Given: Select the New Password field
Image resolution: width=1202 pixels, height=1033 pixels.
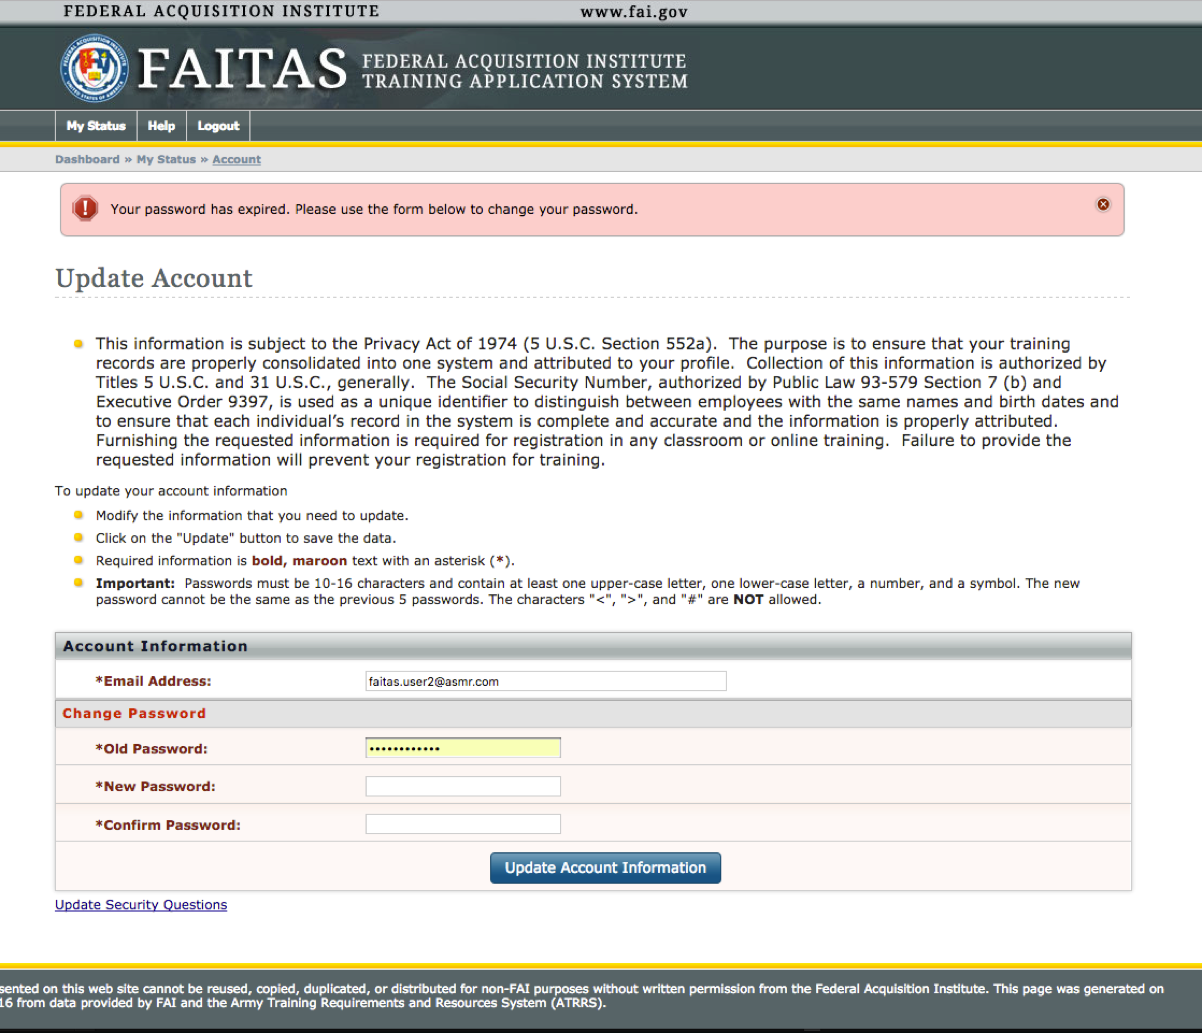Looking at the screenshot, I should (x=463, y=786).
